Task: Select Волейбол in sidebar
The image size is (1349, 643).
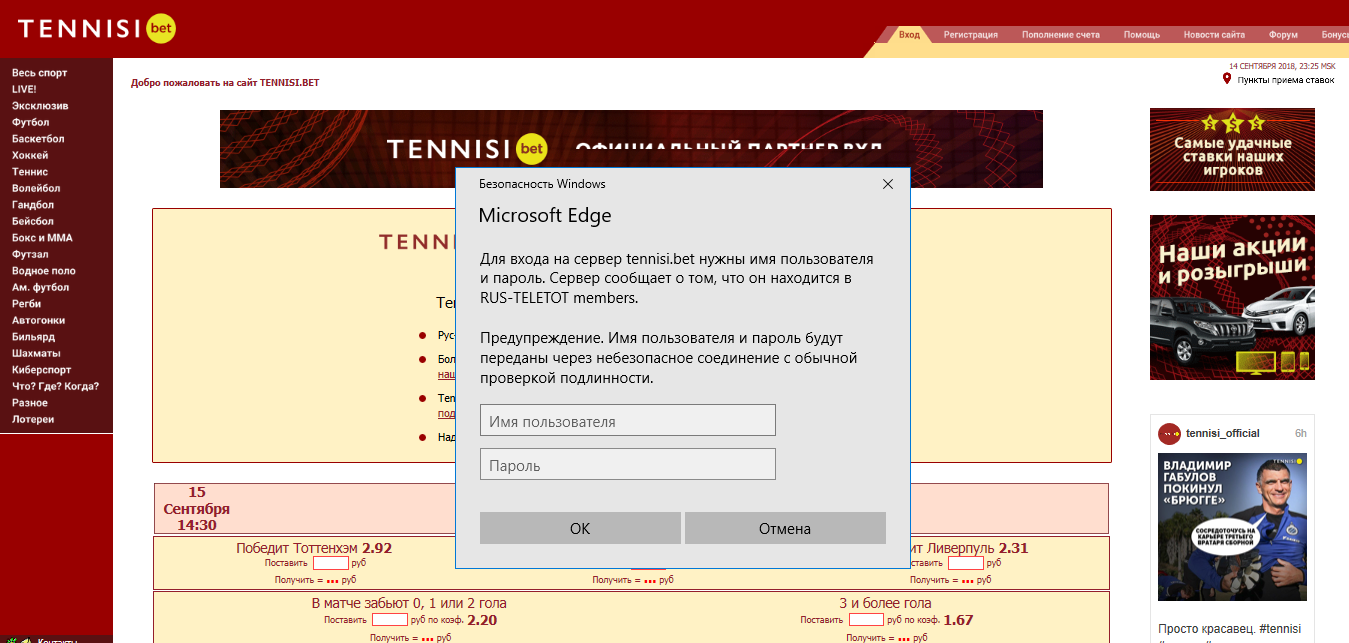Action: tap(36, 188)
